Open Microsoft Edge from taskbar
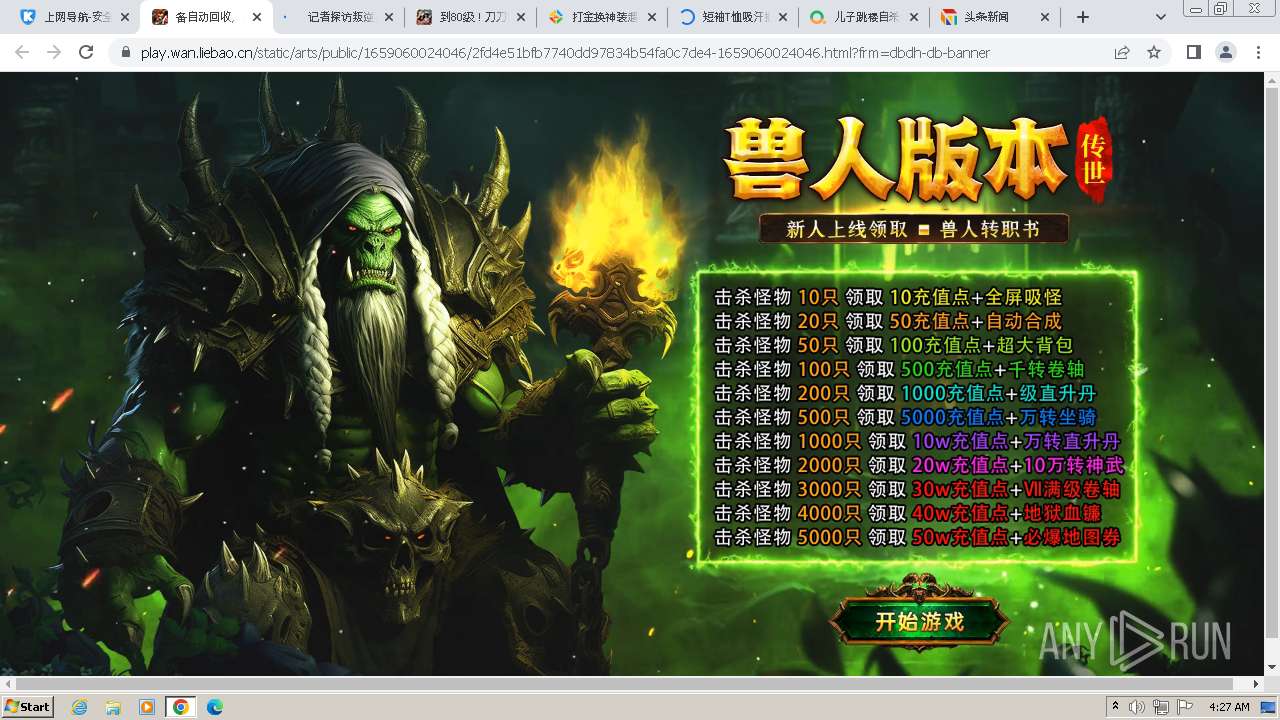The height and width of the screenshot is (720, 1280). (214, 707)
